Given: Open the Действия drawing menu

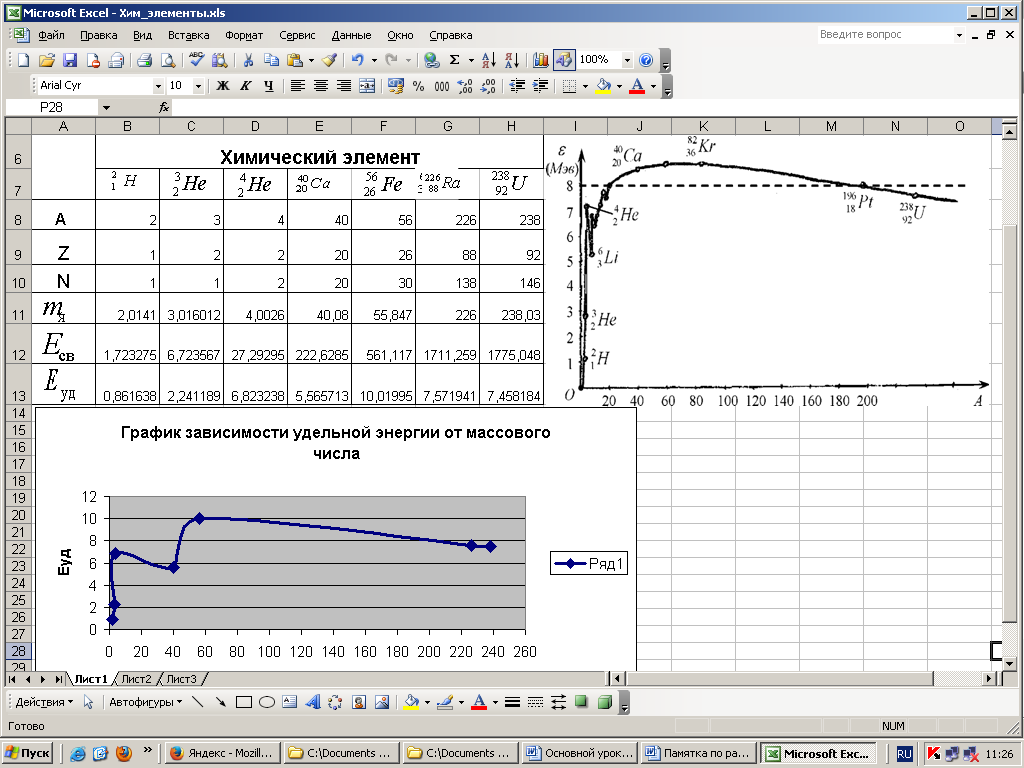Looking at the screenshot, I should tap(44, 702).
